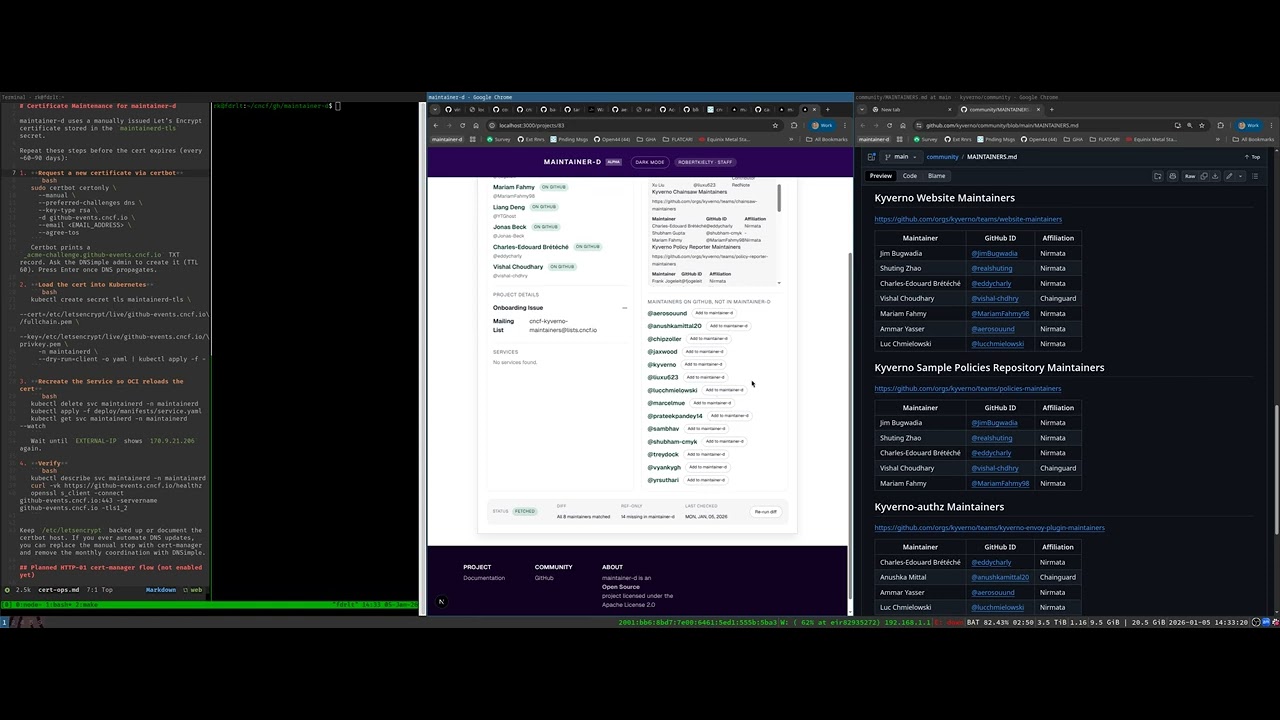
Task: Open tab search arrow in maintainer-d window
Action: pos(435,109)
